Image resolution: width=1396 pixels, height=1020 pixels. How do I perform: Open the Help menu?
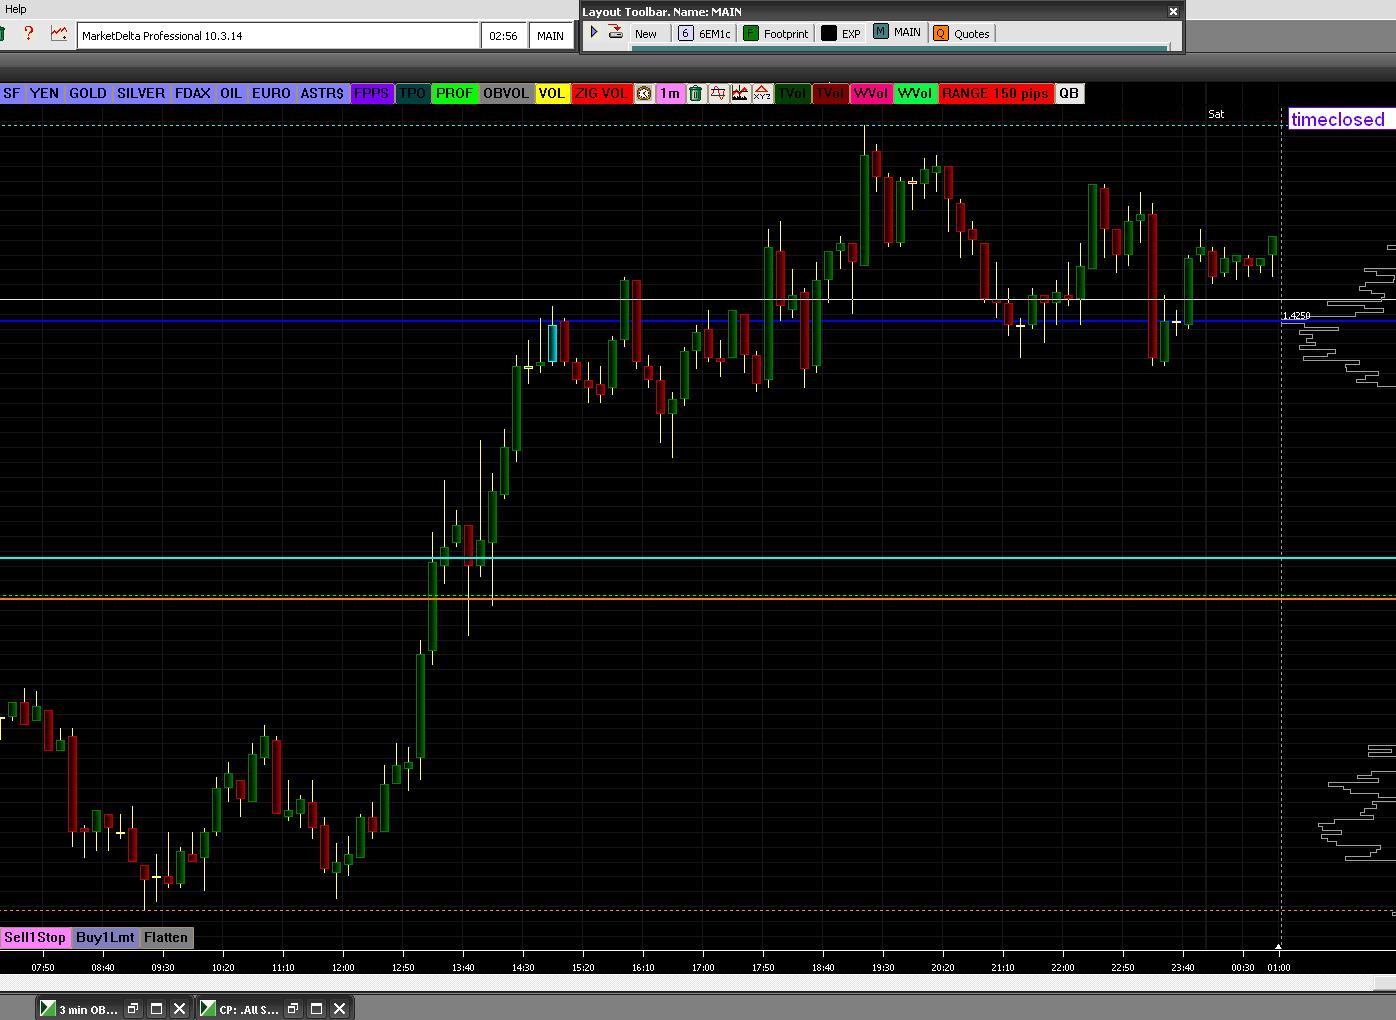click(16, 9)
